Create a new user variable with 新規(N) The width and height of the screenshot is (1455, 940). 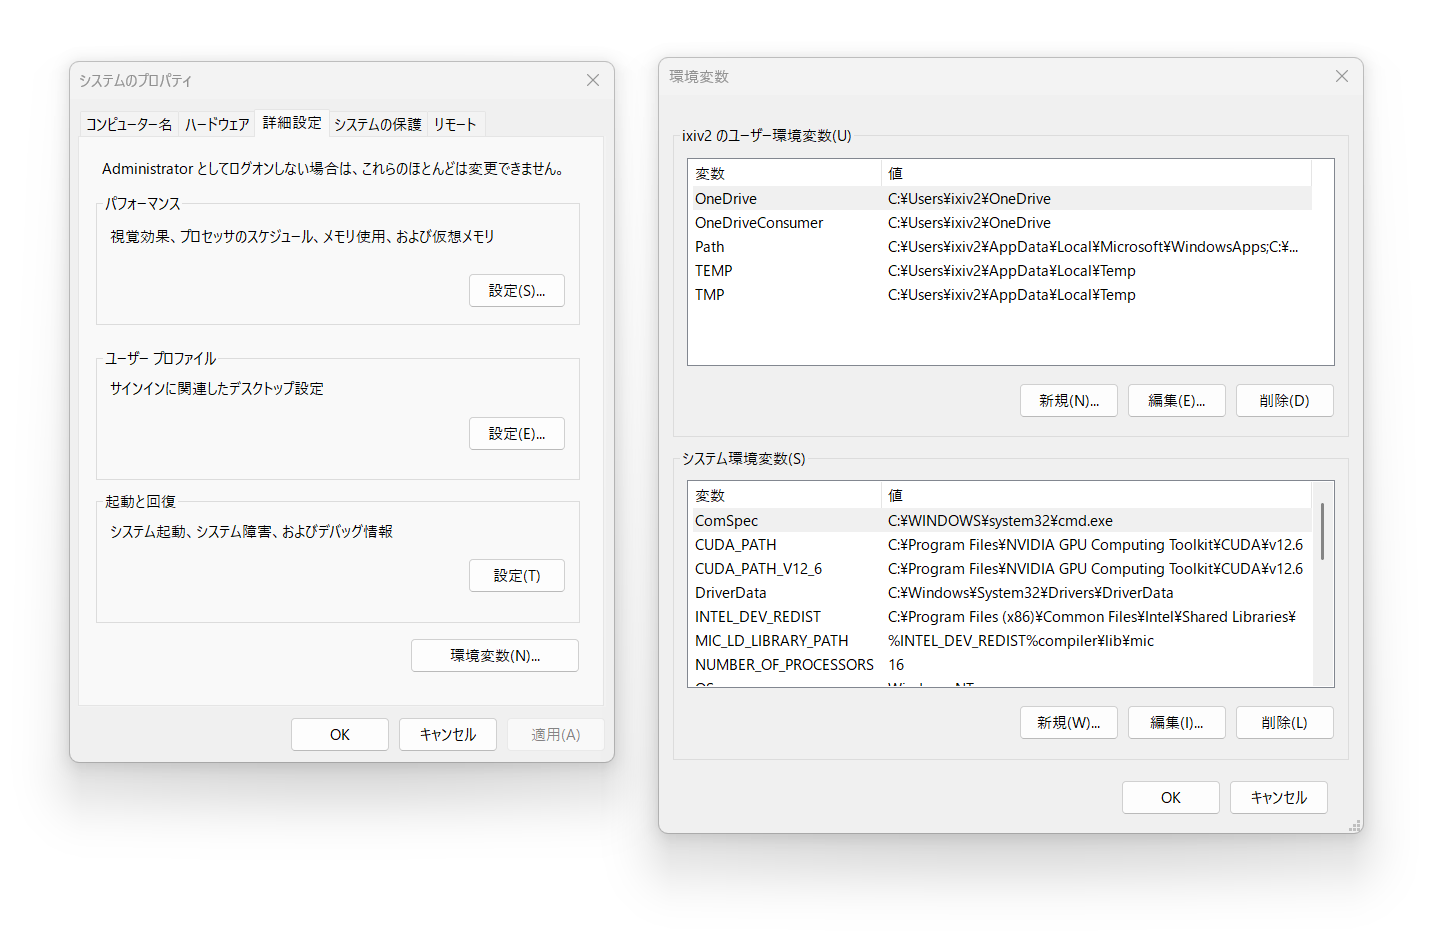pos(1068,400)
